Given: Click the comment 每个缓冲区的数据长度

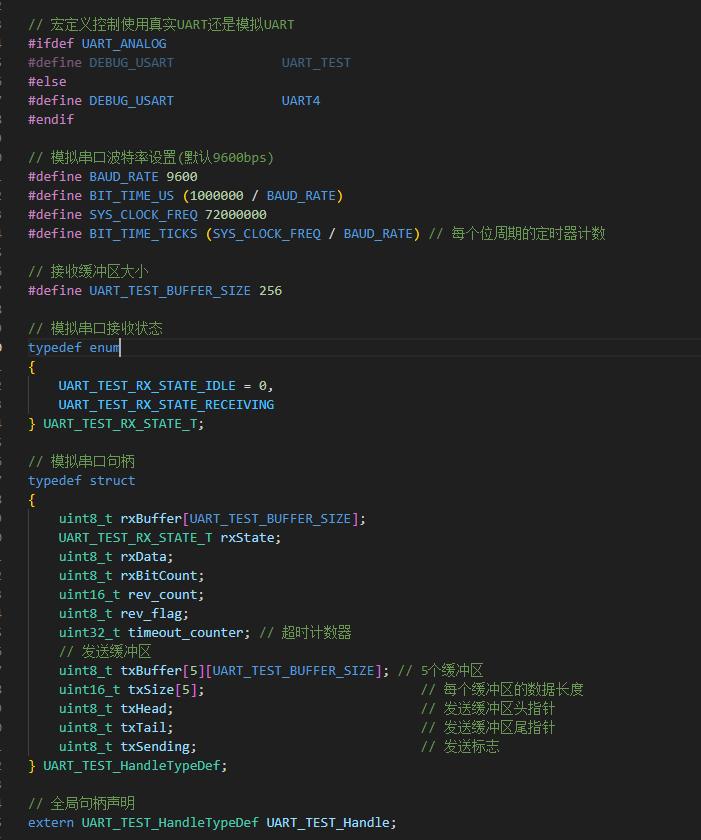Looking at the screenshot, I should tap(502, 689).
